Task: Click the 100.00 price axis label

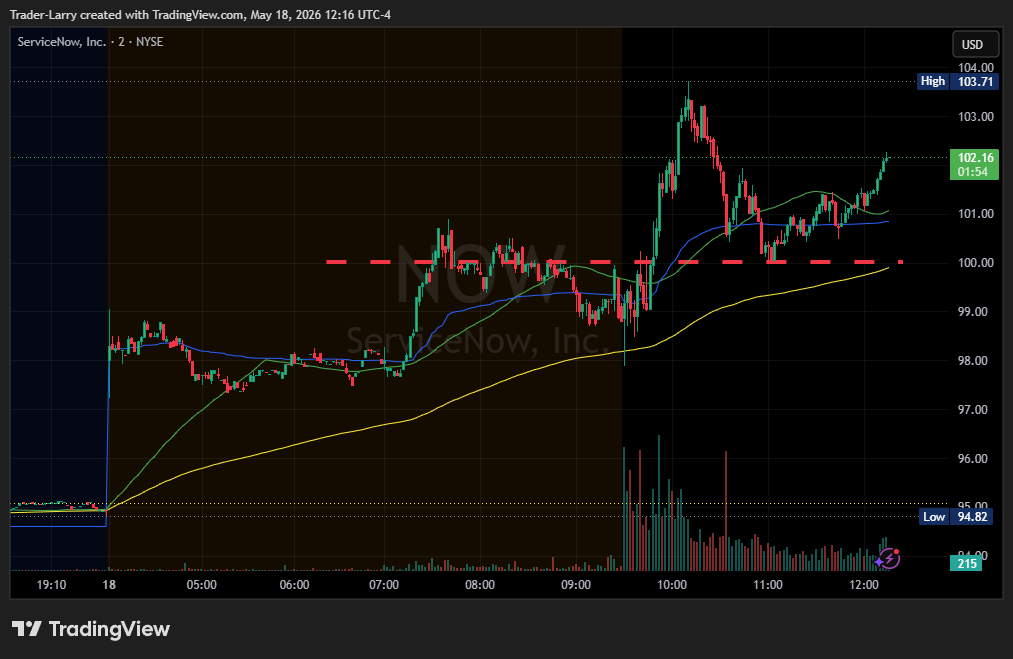Action: 976,262
